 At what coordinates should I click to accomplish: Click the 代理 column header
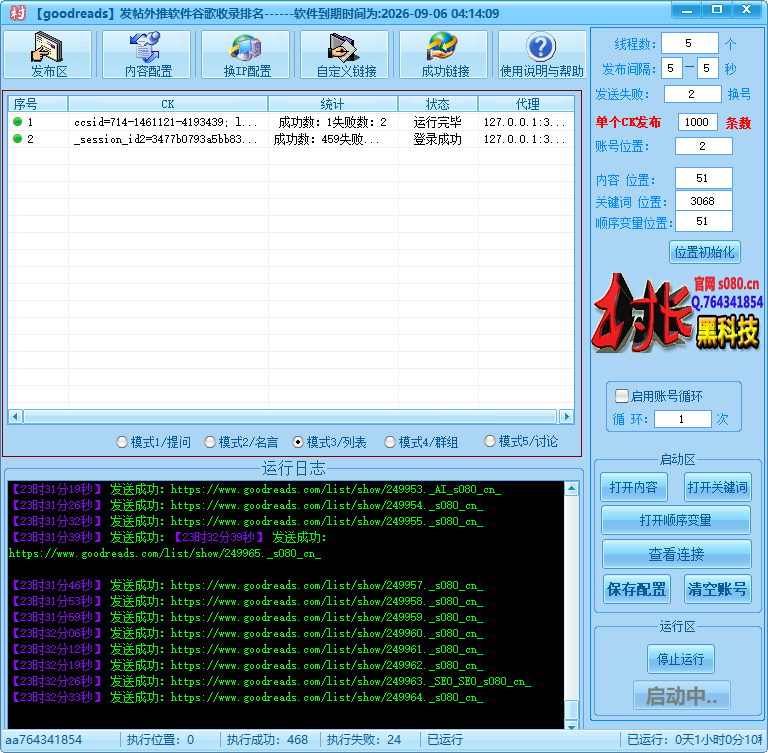527,104
